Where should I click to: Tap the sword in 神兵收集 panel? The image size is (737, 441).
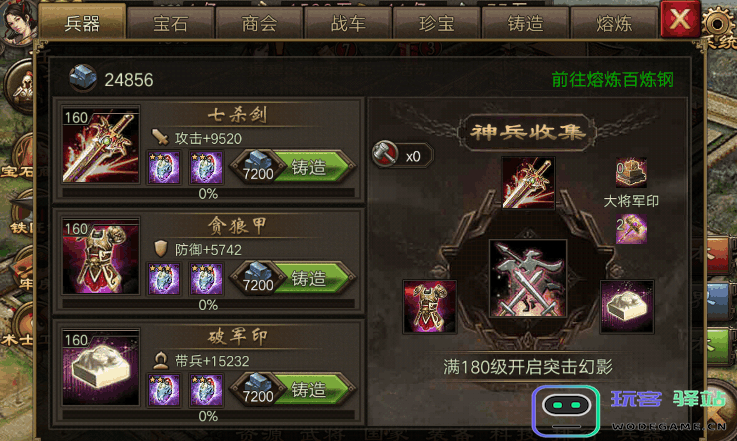[528, 183]
